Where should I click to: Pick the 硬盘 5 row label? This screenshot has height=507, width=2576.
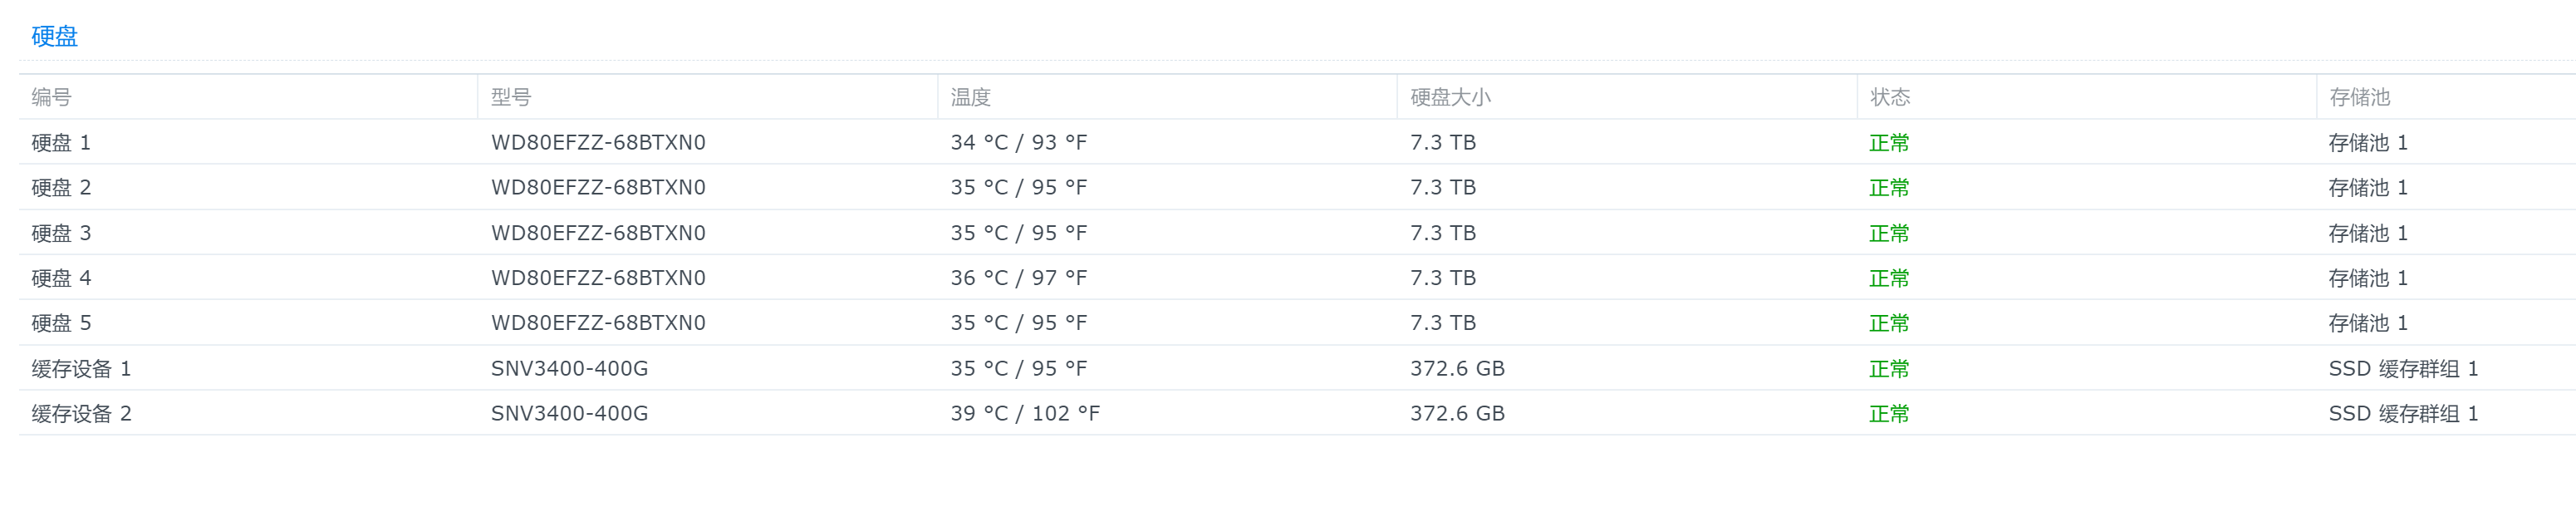61,323
